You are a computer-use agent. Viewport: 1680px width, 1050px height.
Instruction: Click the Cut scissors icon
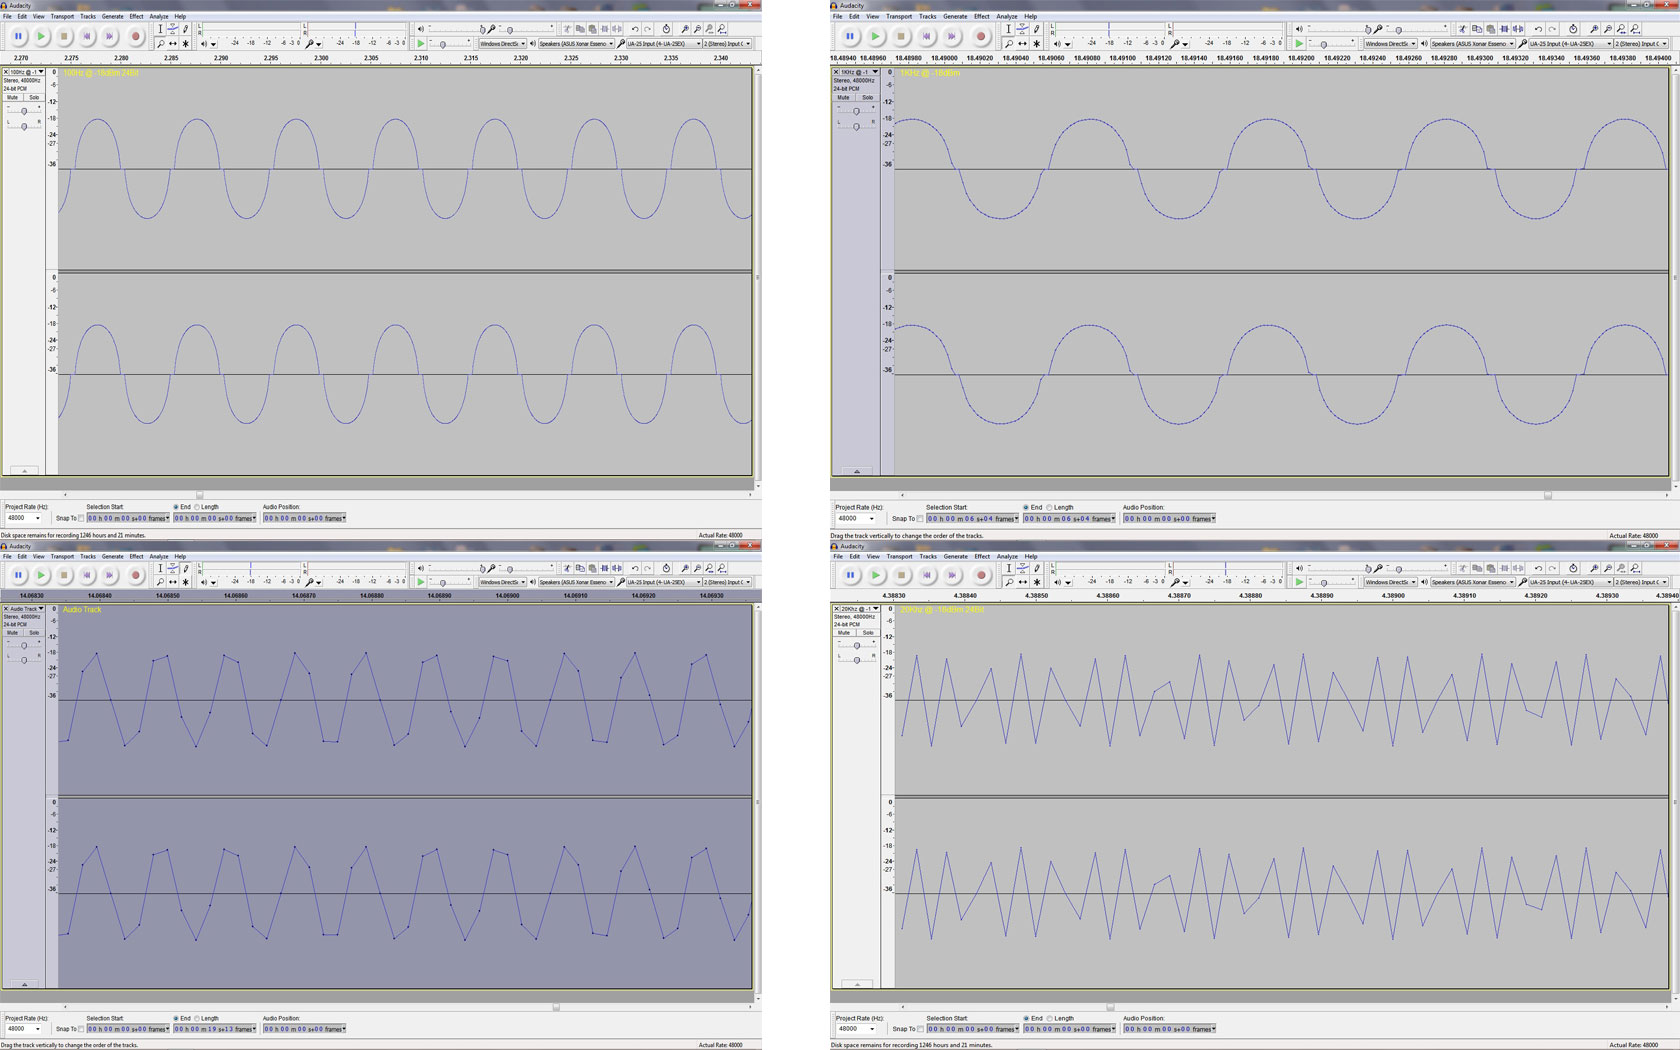pyautogui.click(x=567, y=28)
